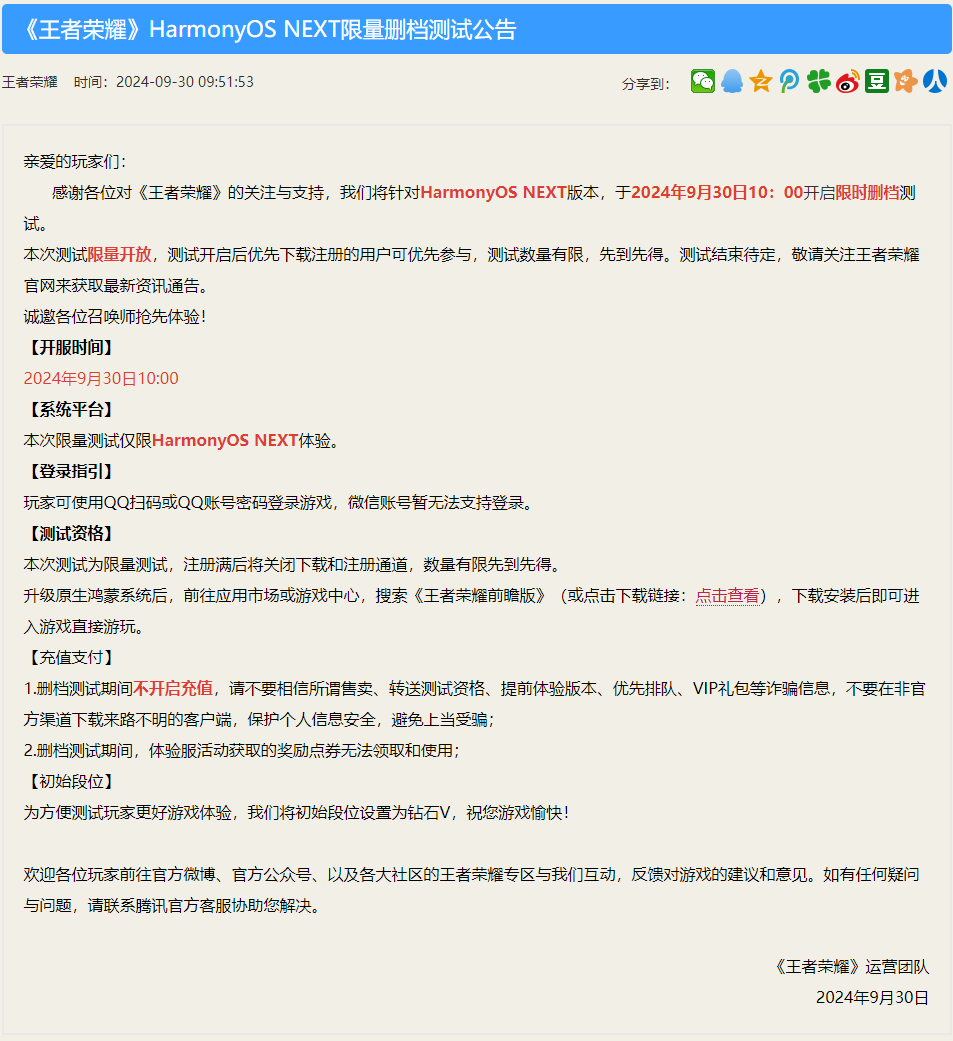Screen dimensions: 953x1041
Task: Share to QZone with yellow star icon
Action: 760,82
